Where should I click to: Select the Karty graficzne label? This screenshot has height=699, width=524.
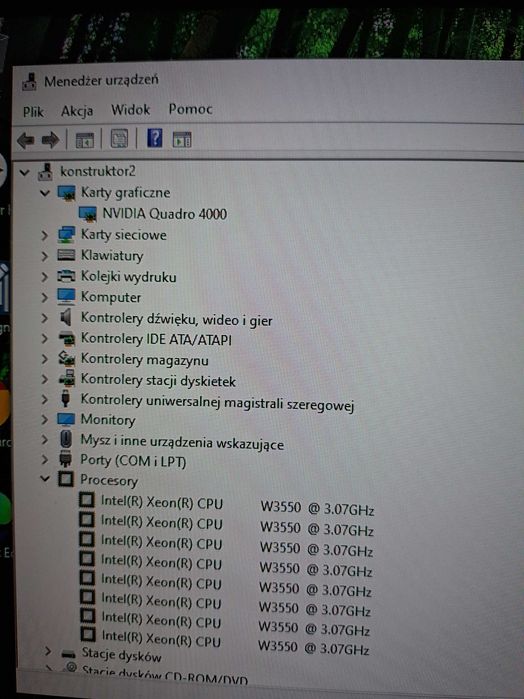coord(125,193)
